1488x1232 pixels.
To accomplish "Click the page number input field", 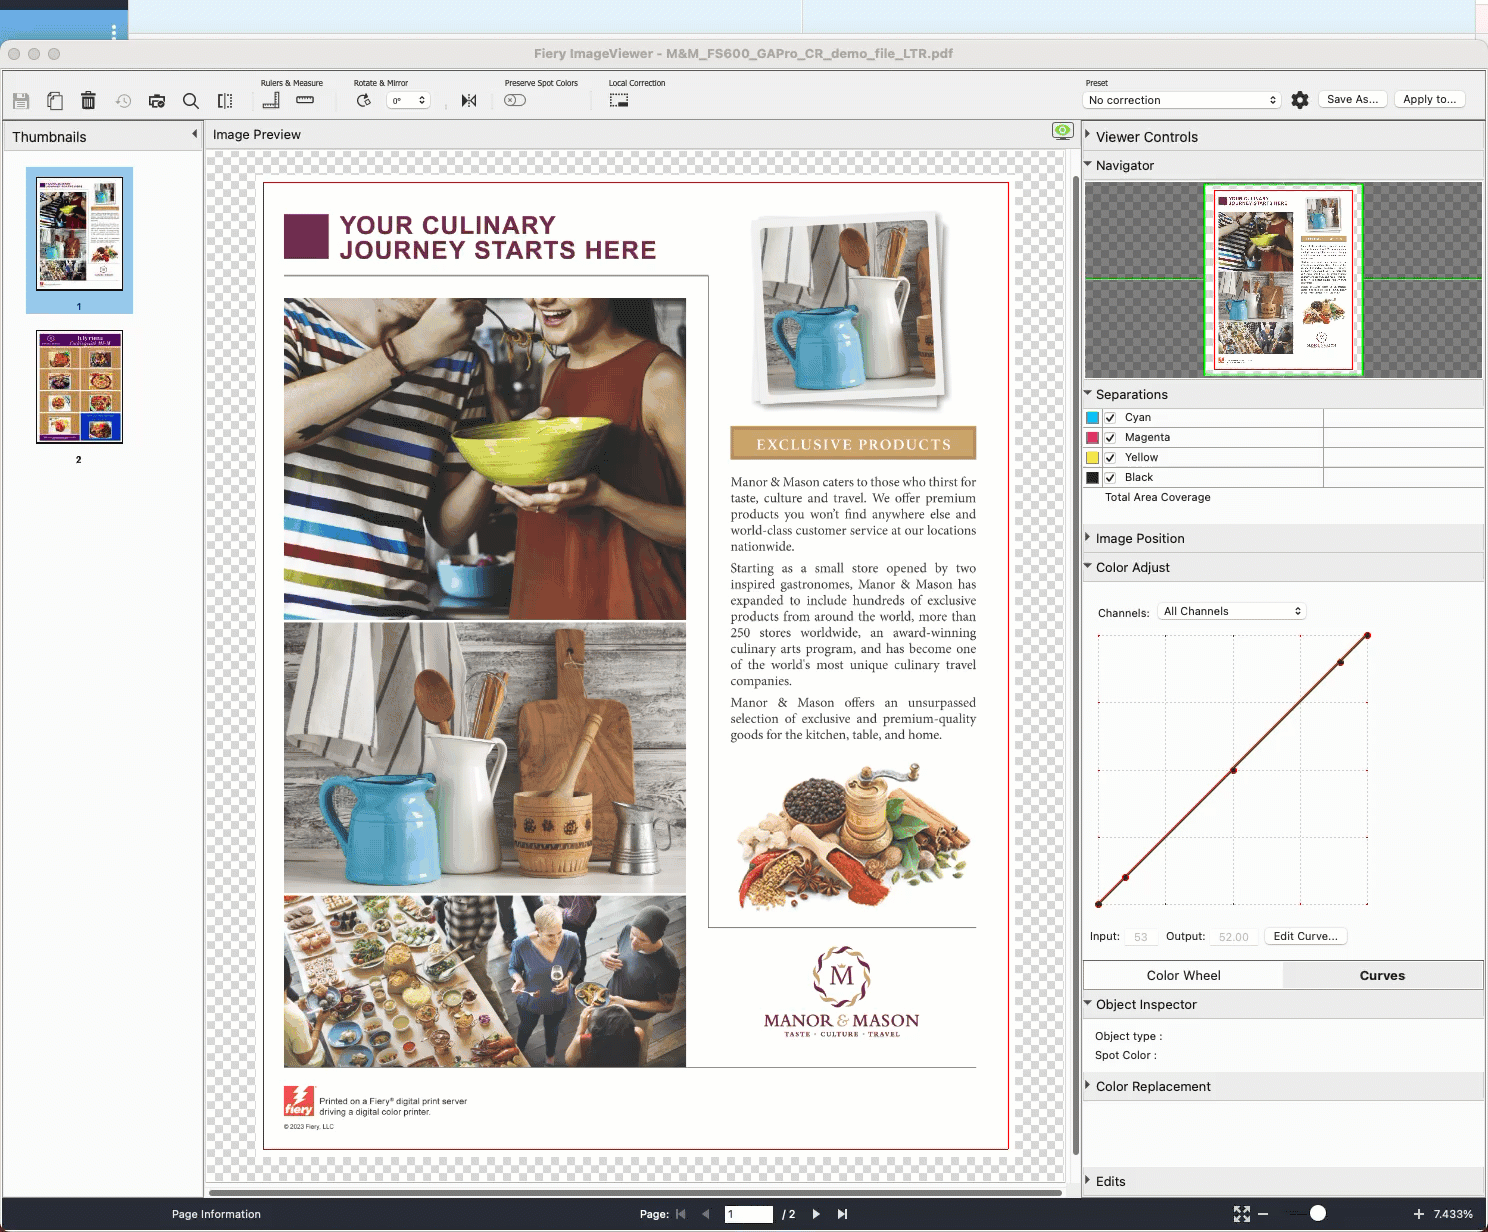I will pyautogui.click(x=748, y=1214).
